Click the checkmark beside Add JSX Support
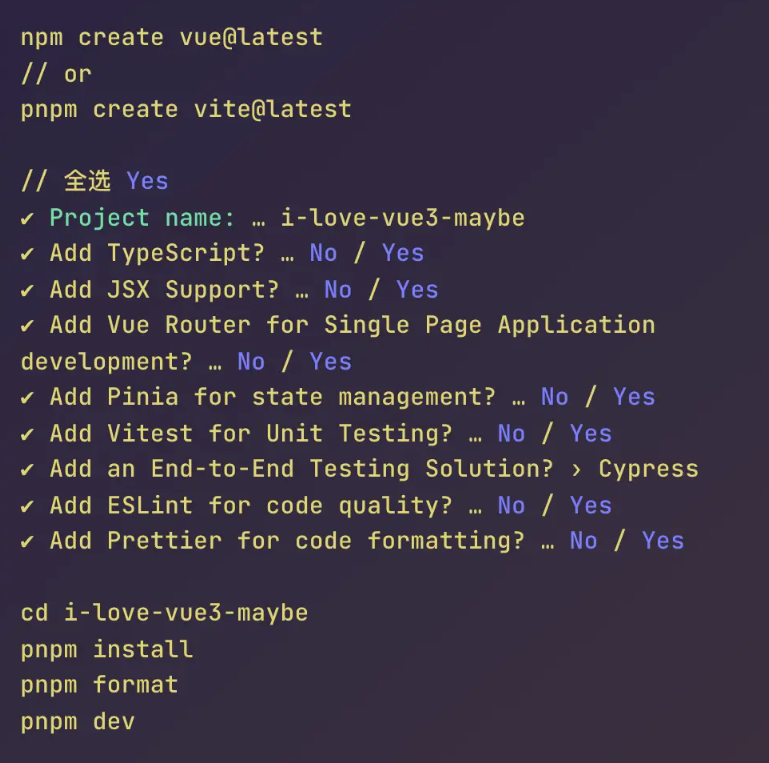 pos(27,290)
